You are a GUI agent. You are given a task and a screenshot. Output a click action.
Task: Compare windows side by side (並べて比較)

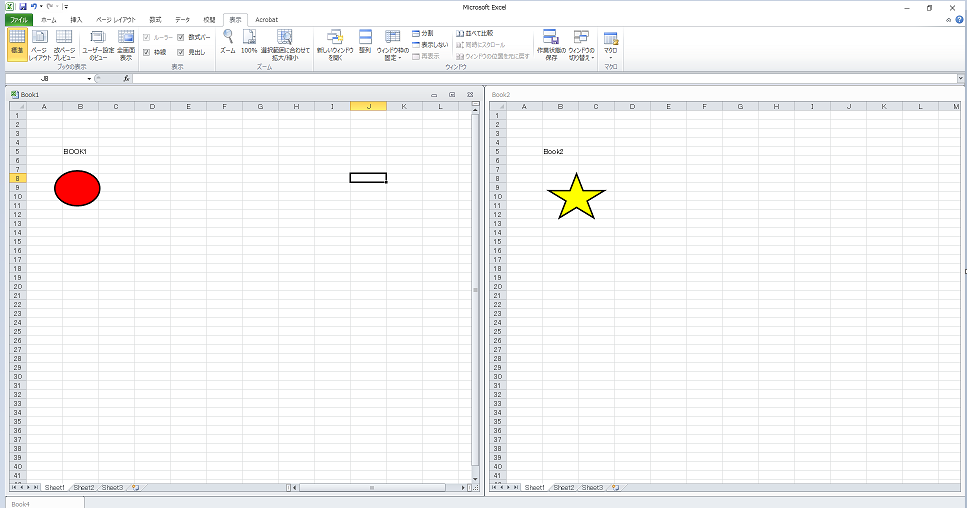click(475, 33)
